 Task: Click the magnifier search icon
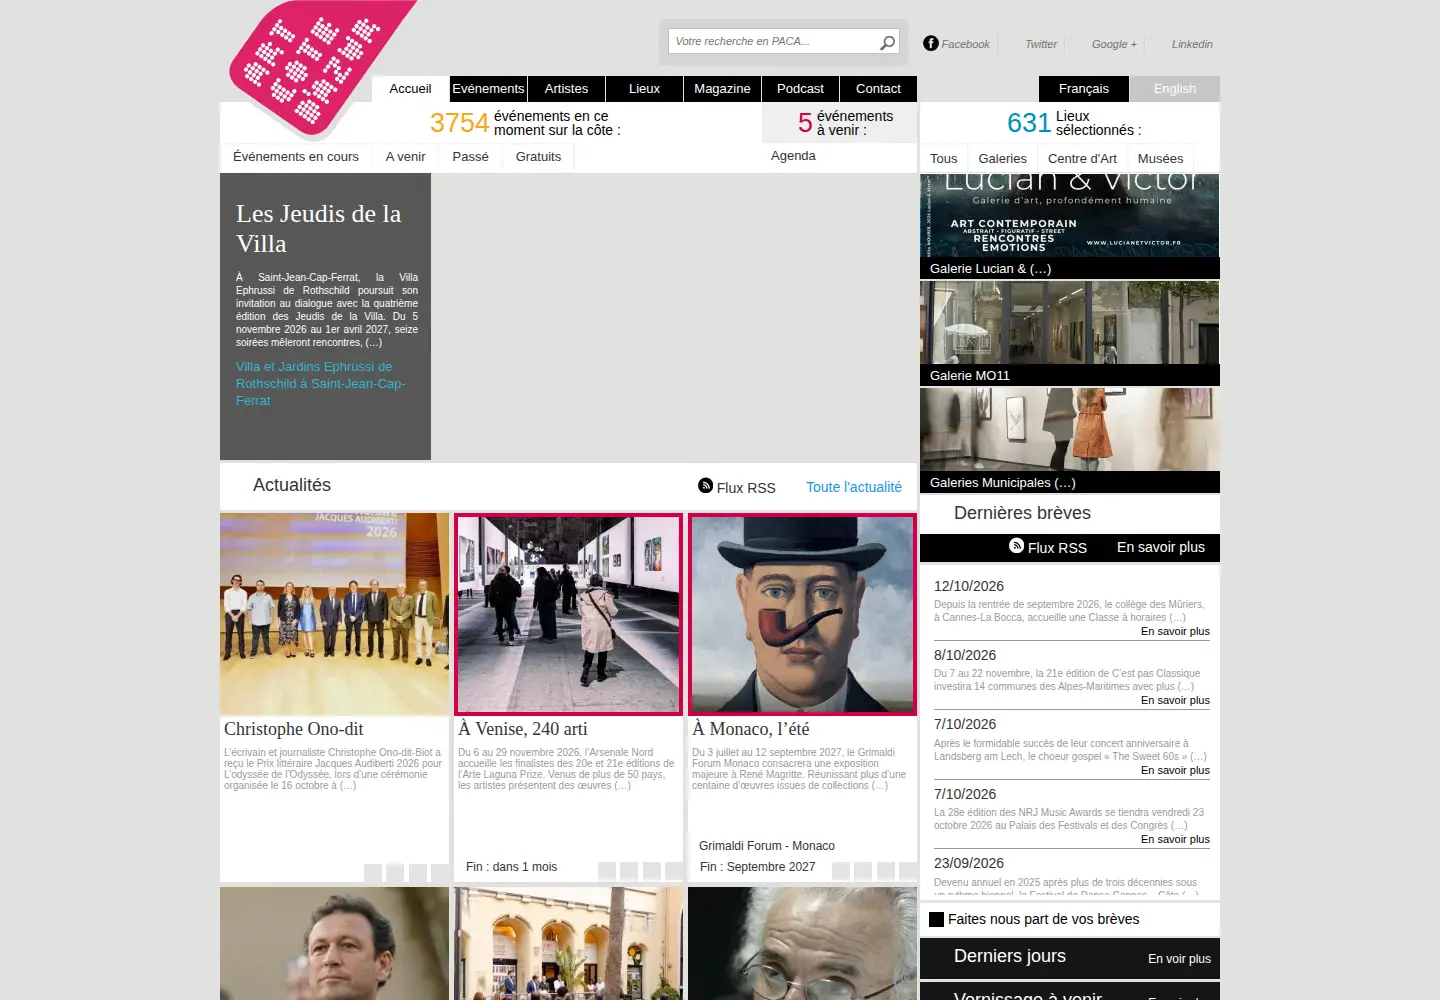(887, 42)
